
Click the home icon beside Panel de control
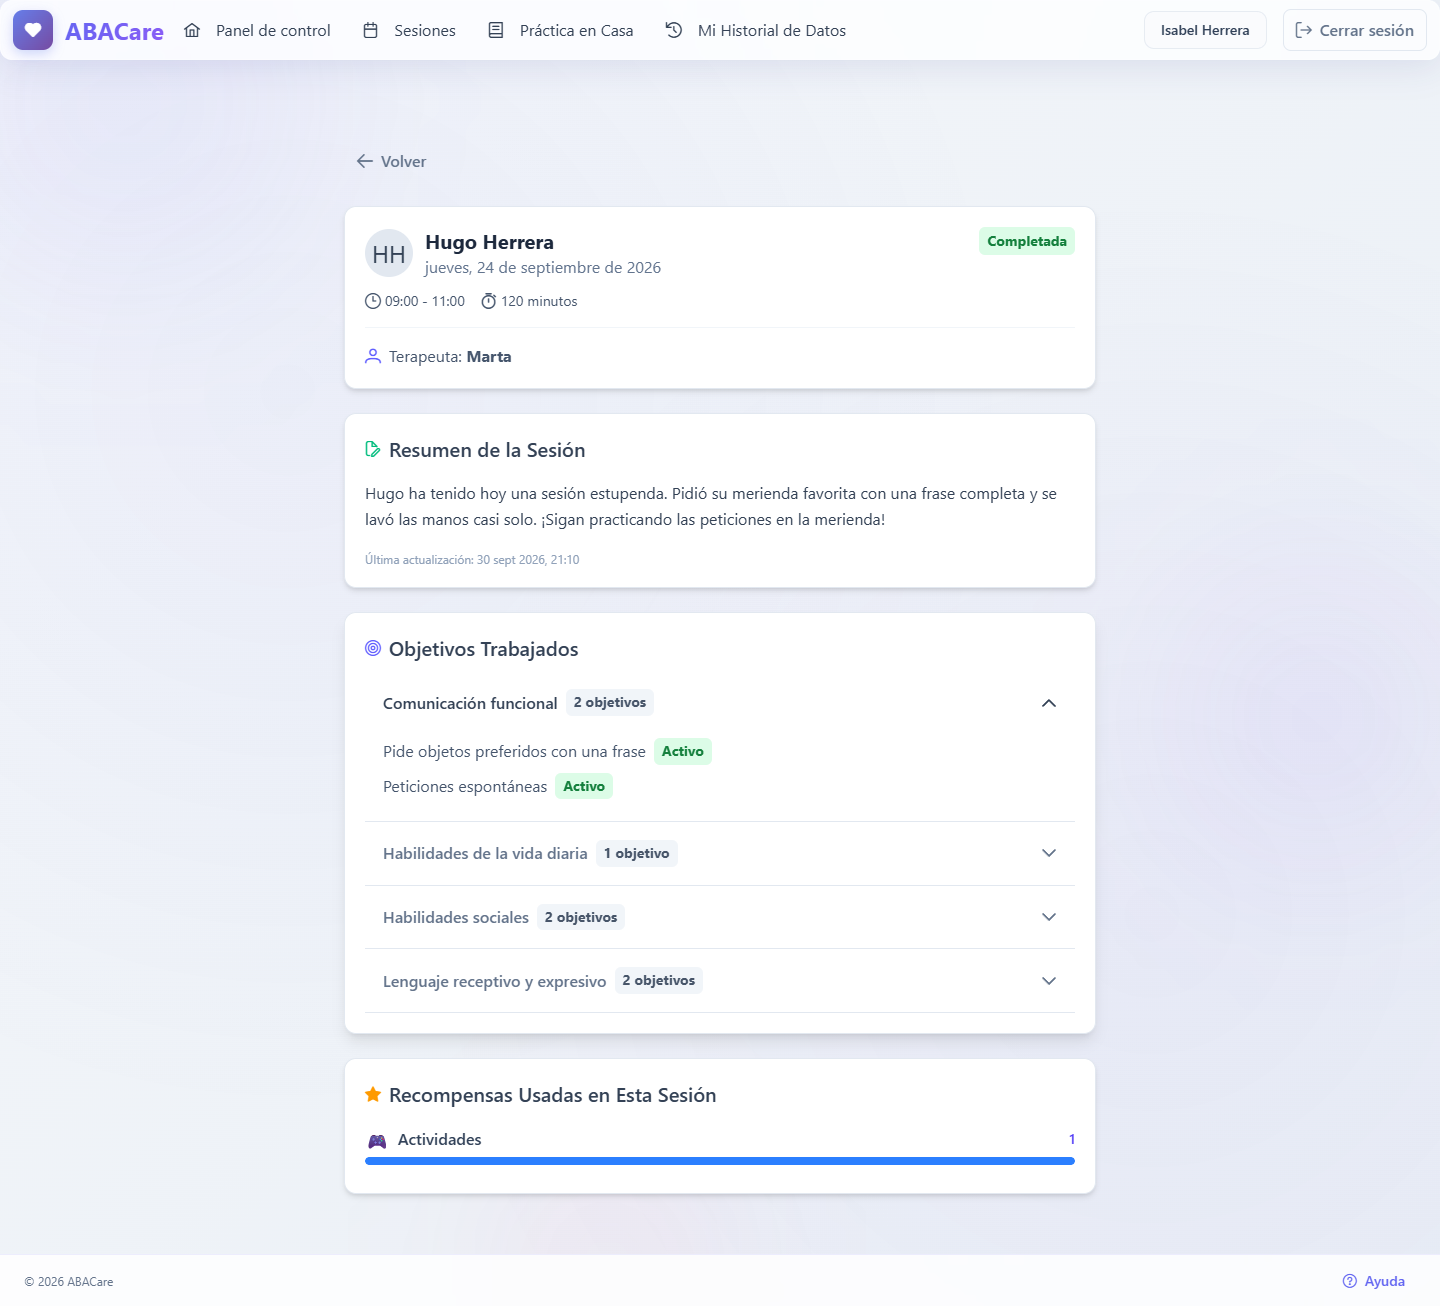tap(192, 30)
